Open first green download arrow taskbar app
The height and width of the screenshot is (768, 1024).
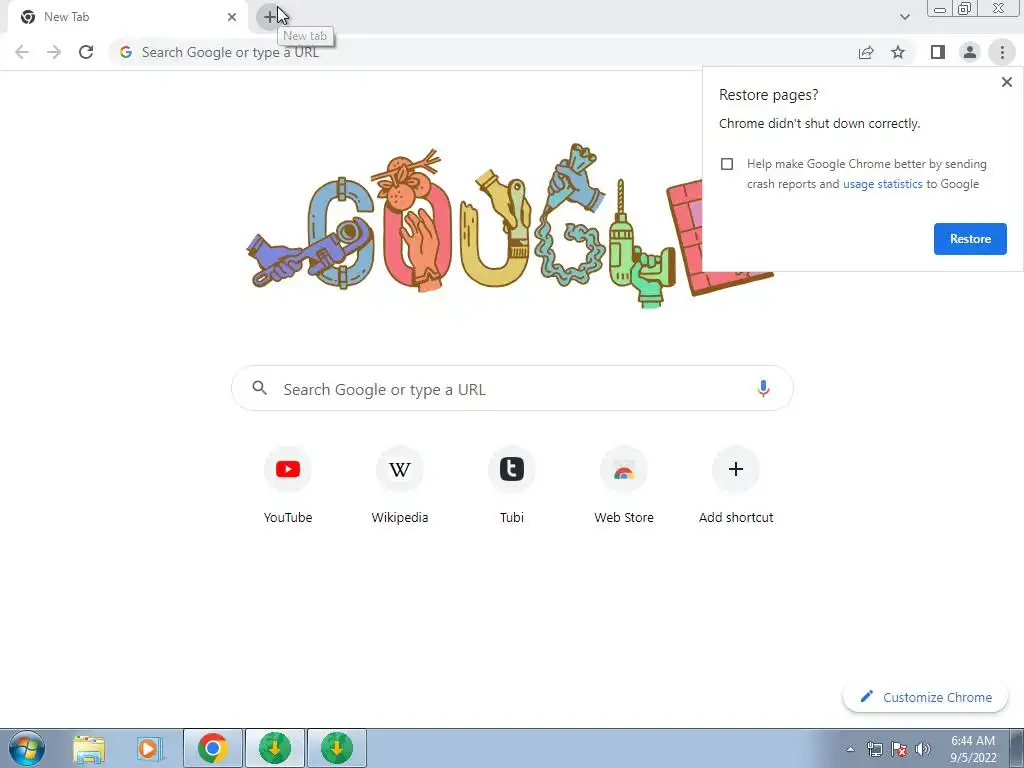pos(274,748)
